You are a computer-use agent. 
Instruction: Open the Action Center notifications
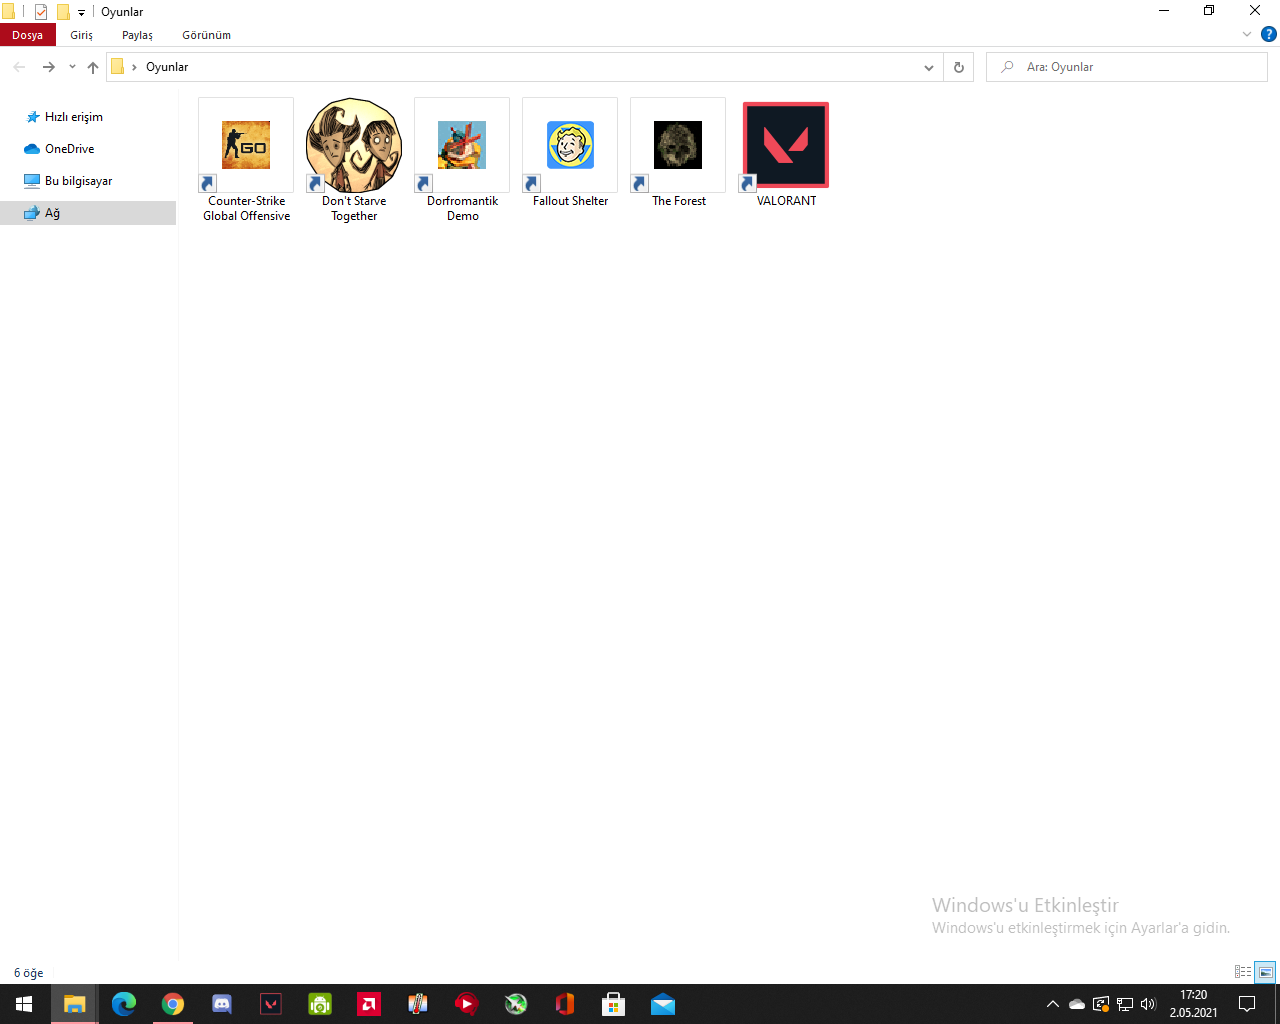(x=1247, y=1004)
